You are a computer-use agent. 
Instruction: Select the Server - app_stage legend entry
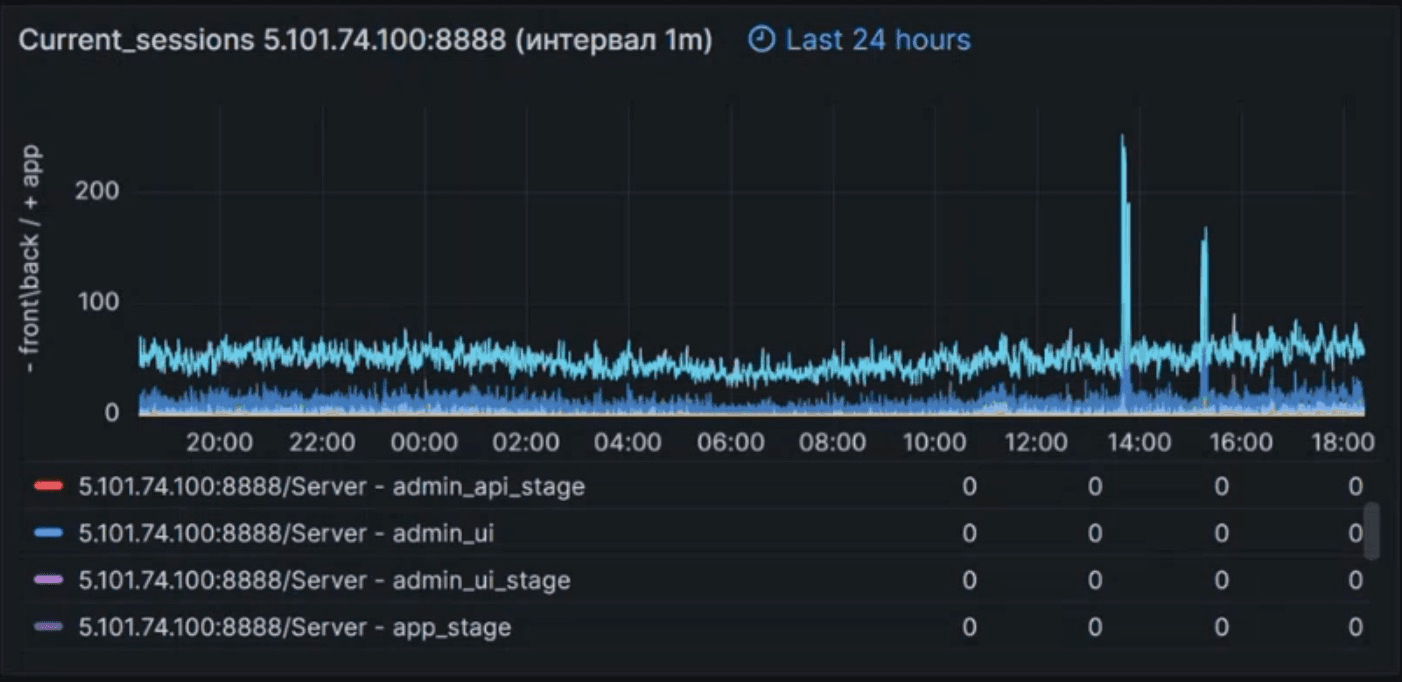[294, 627]
